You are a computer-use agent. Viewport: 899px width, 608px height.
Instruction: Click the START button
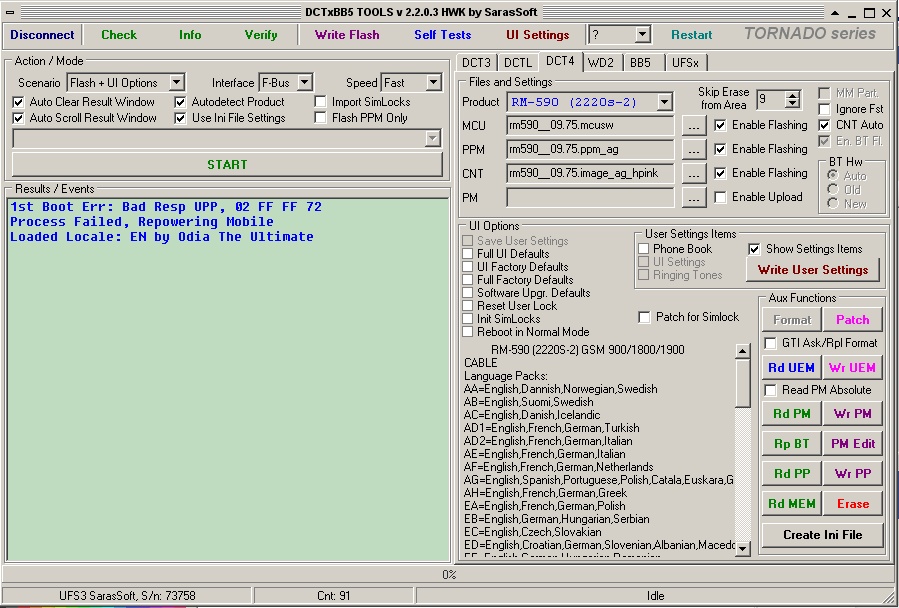coord(227,165)
